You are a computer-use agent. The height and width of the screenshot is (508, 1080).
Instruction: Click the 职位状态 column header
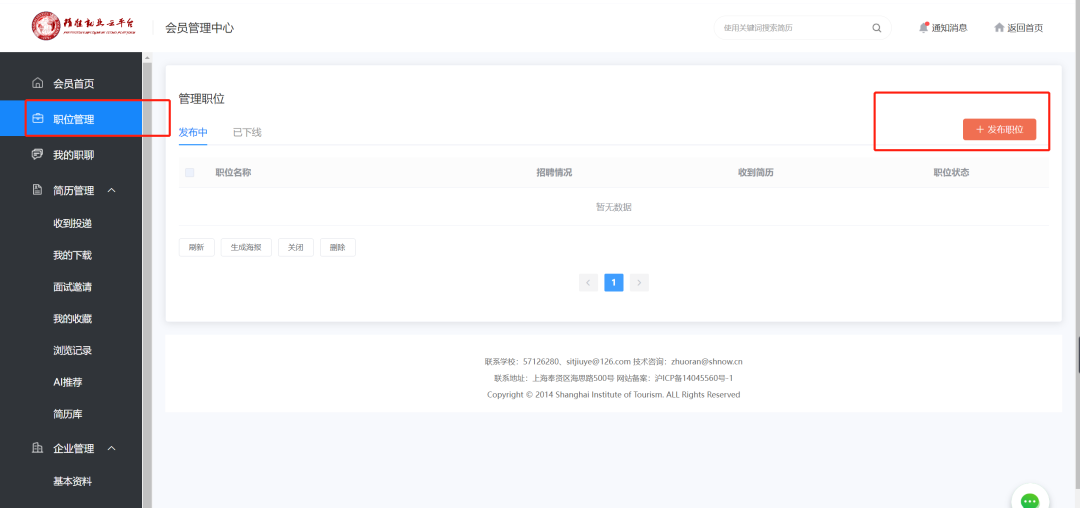tap(951, 173)
